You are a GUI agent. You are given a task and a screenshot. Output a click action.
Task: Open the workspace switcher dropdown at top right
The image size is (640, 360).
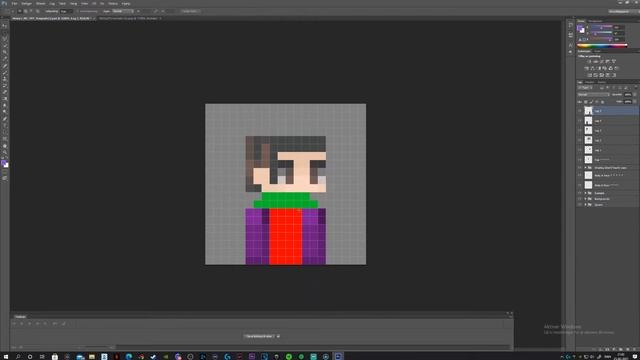click(623, 11)
